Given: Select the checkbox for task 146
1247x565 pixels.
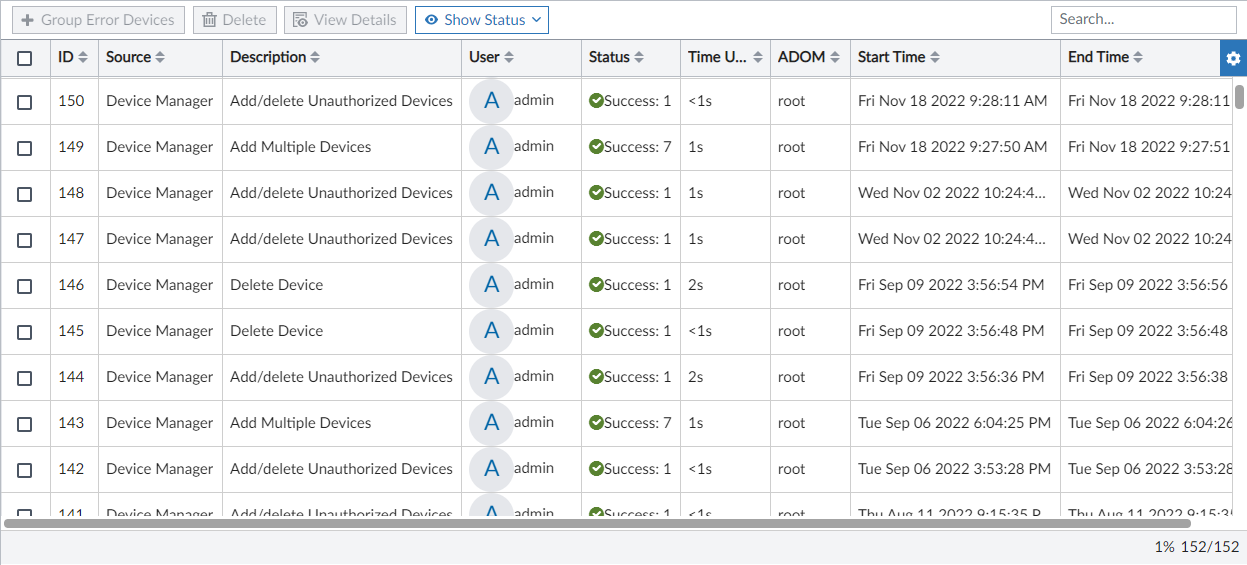Looking at the screenshot, I should point(25,286).
